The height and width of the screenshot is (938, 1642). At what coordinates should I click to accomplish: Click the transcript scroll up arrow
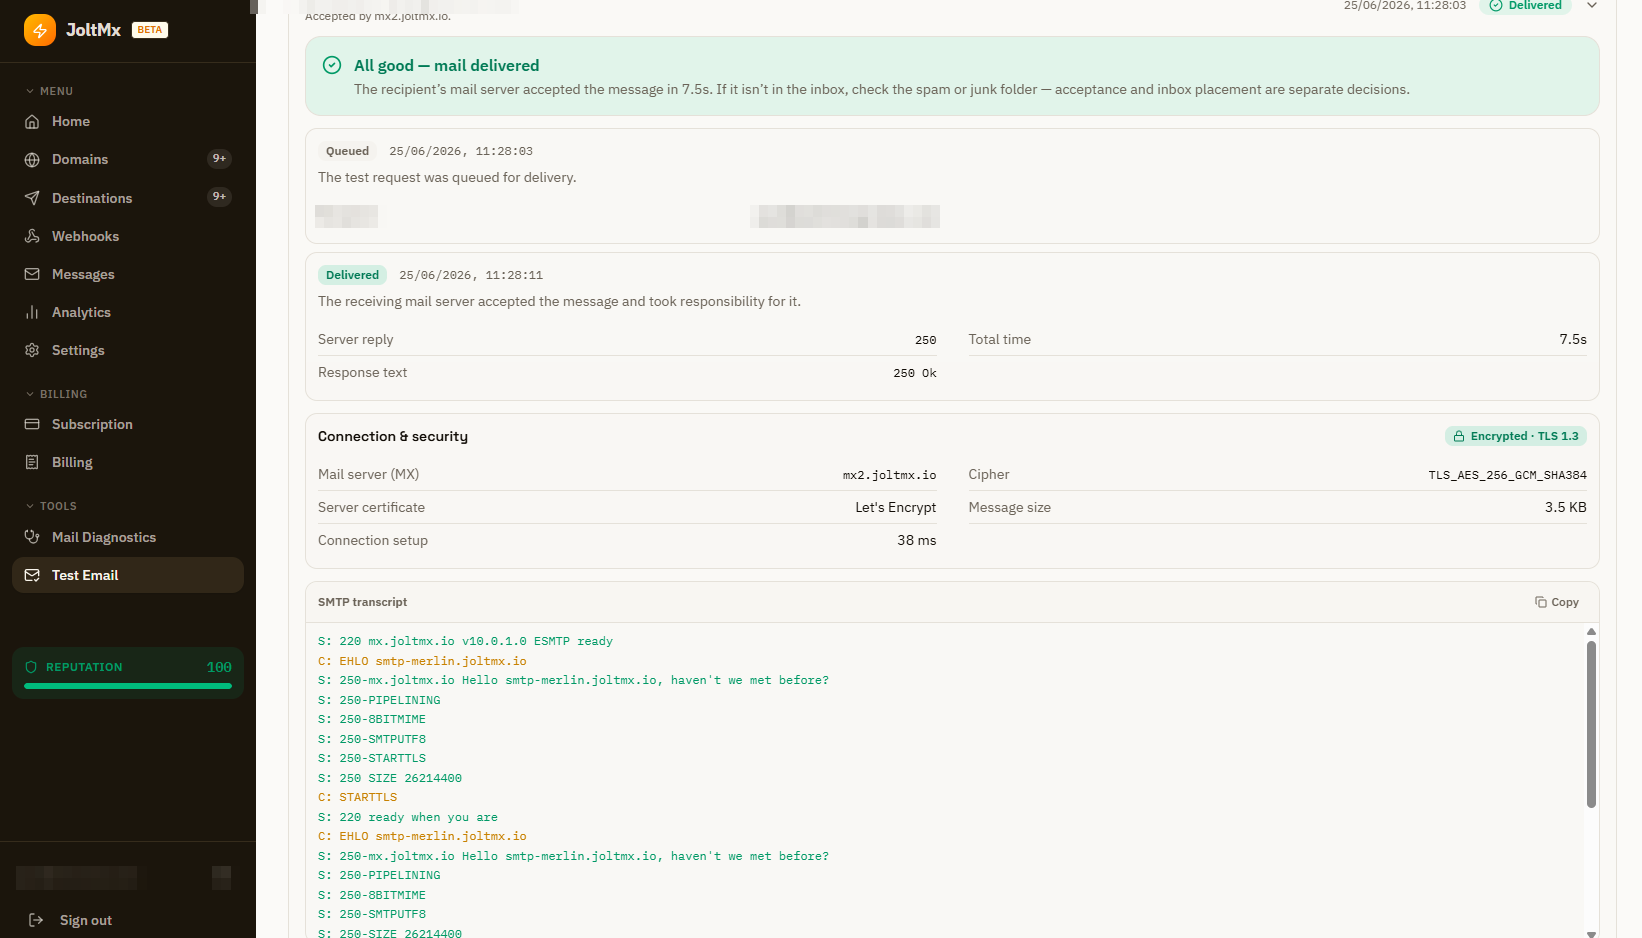click(1591, 631)
